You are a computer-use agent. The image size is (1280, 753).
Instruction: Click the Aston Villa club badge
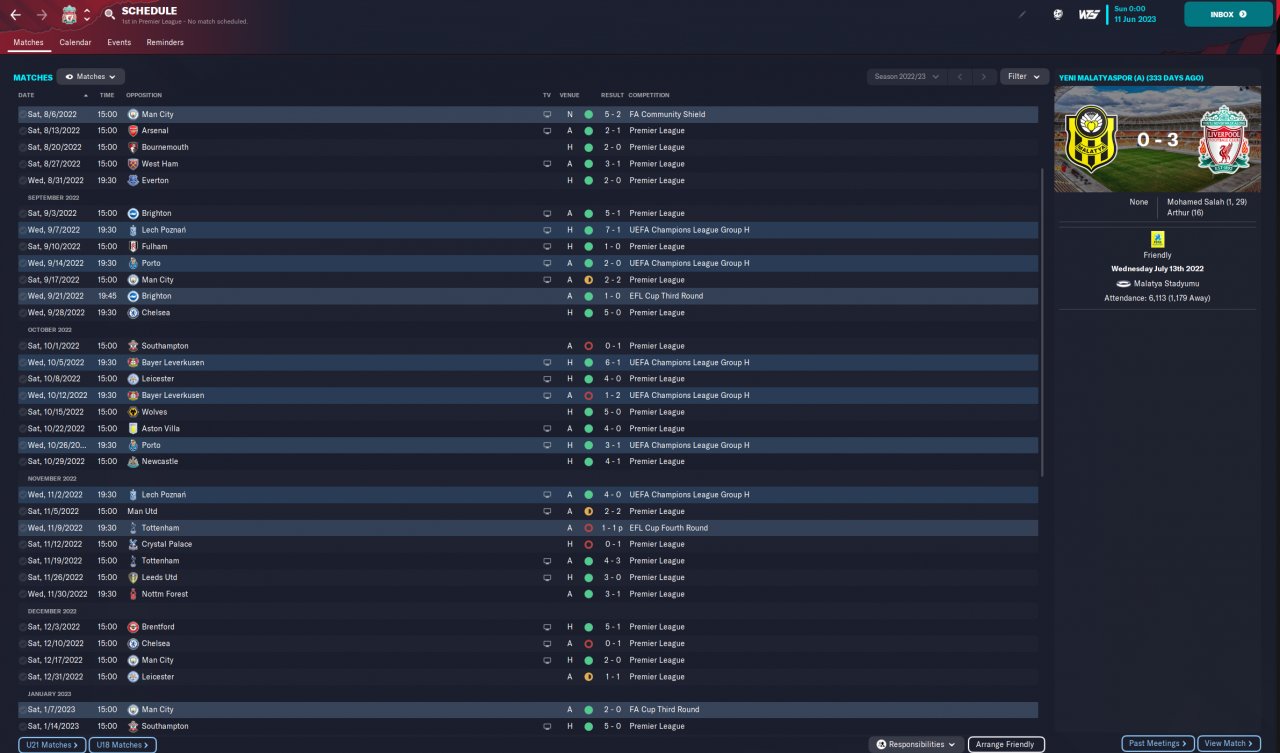pos(133,428)
